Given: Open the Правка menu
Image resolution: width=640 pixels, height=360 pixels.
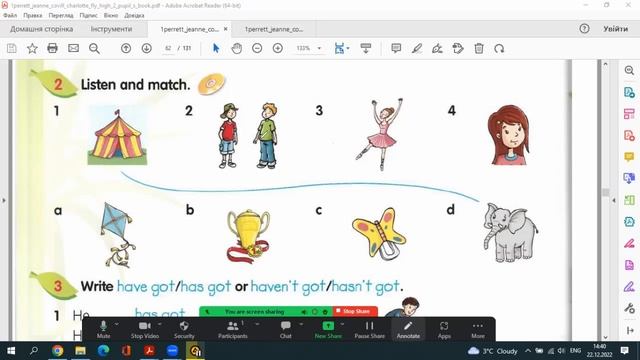Looking at the screenshot, I should [33, 15].
